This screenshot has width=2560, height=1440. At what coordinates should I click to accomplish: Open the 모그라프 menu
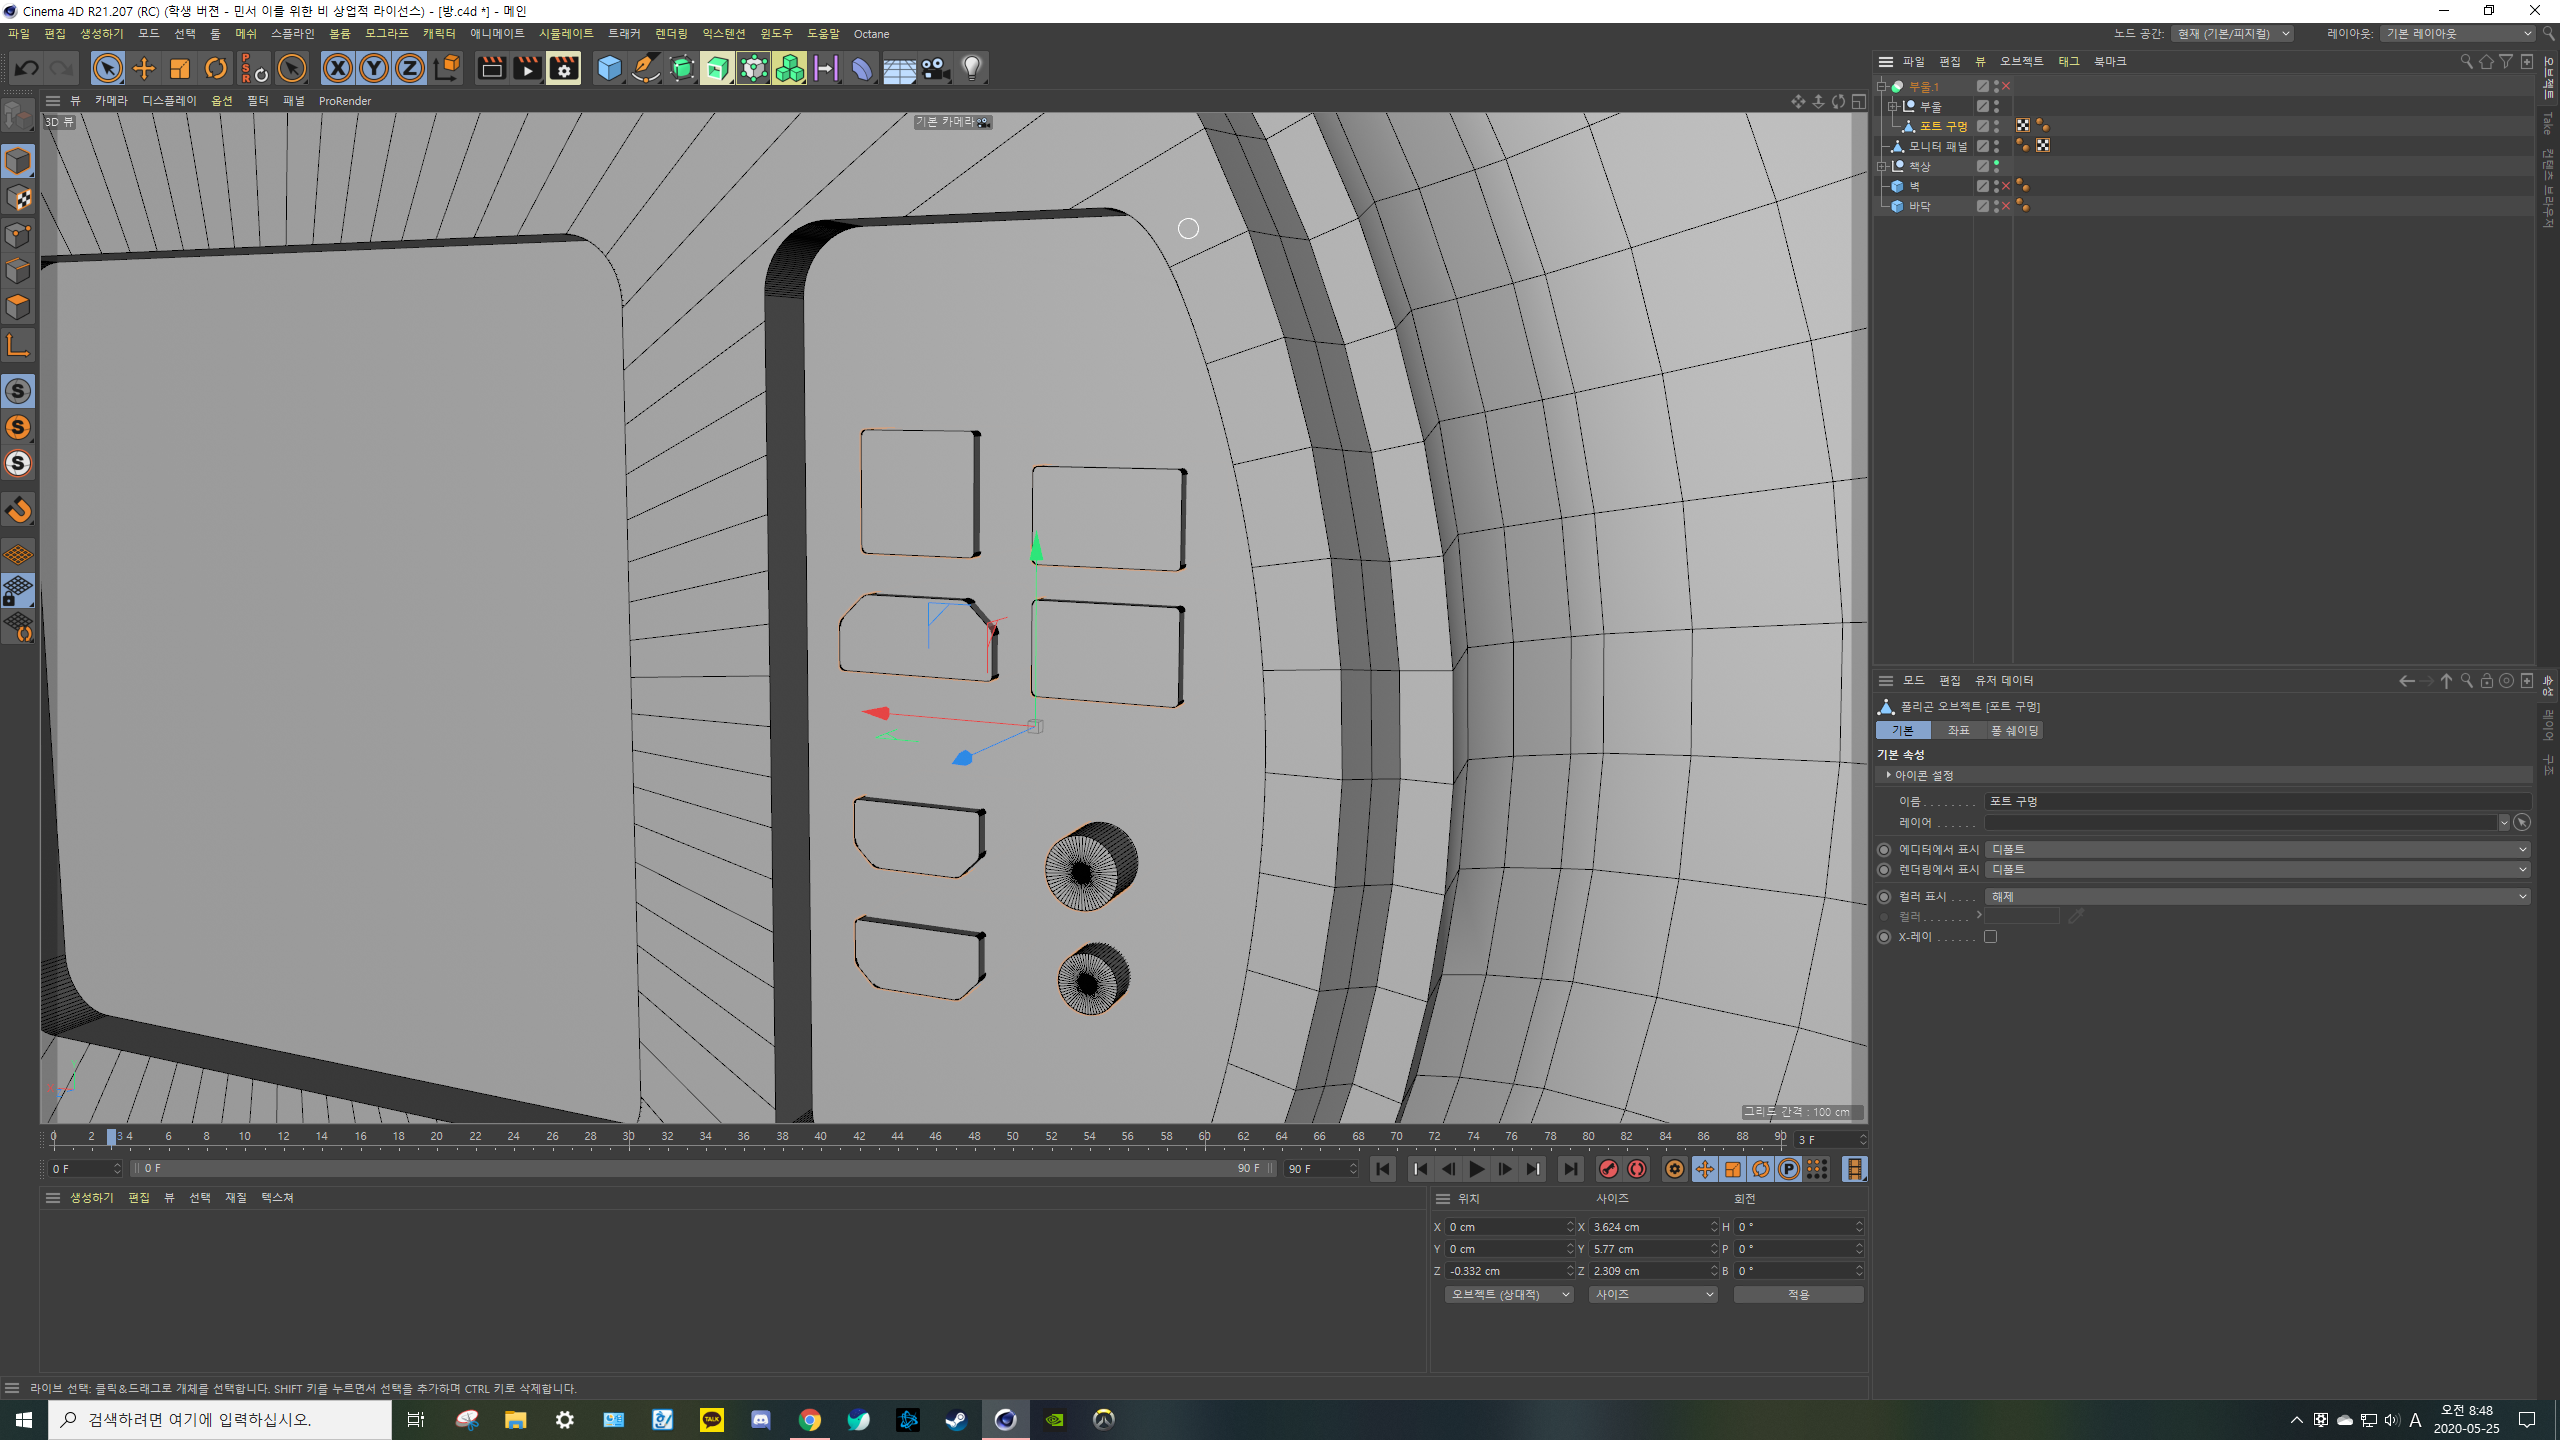[x=386, y=34]
